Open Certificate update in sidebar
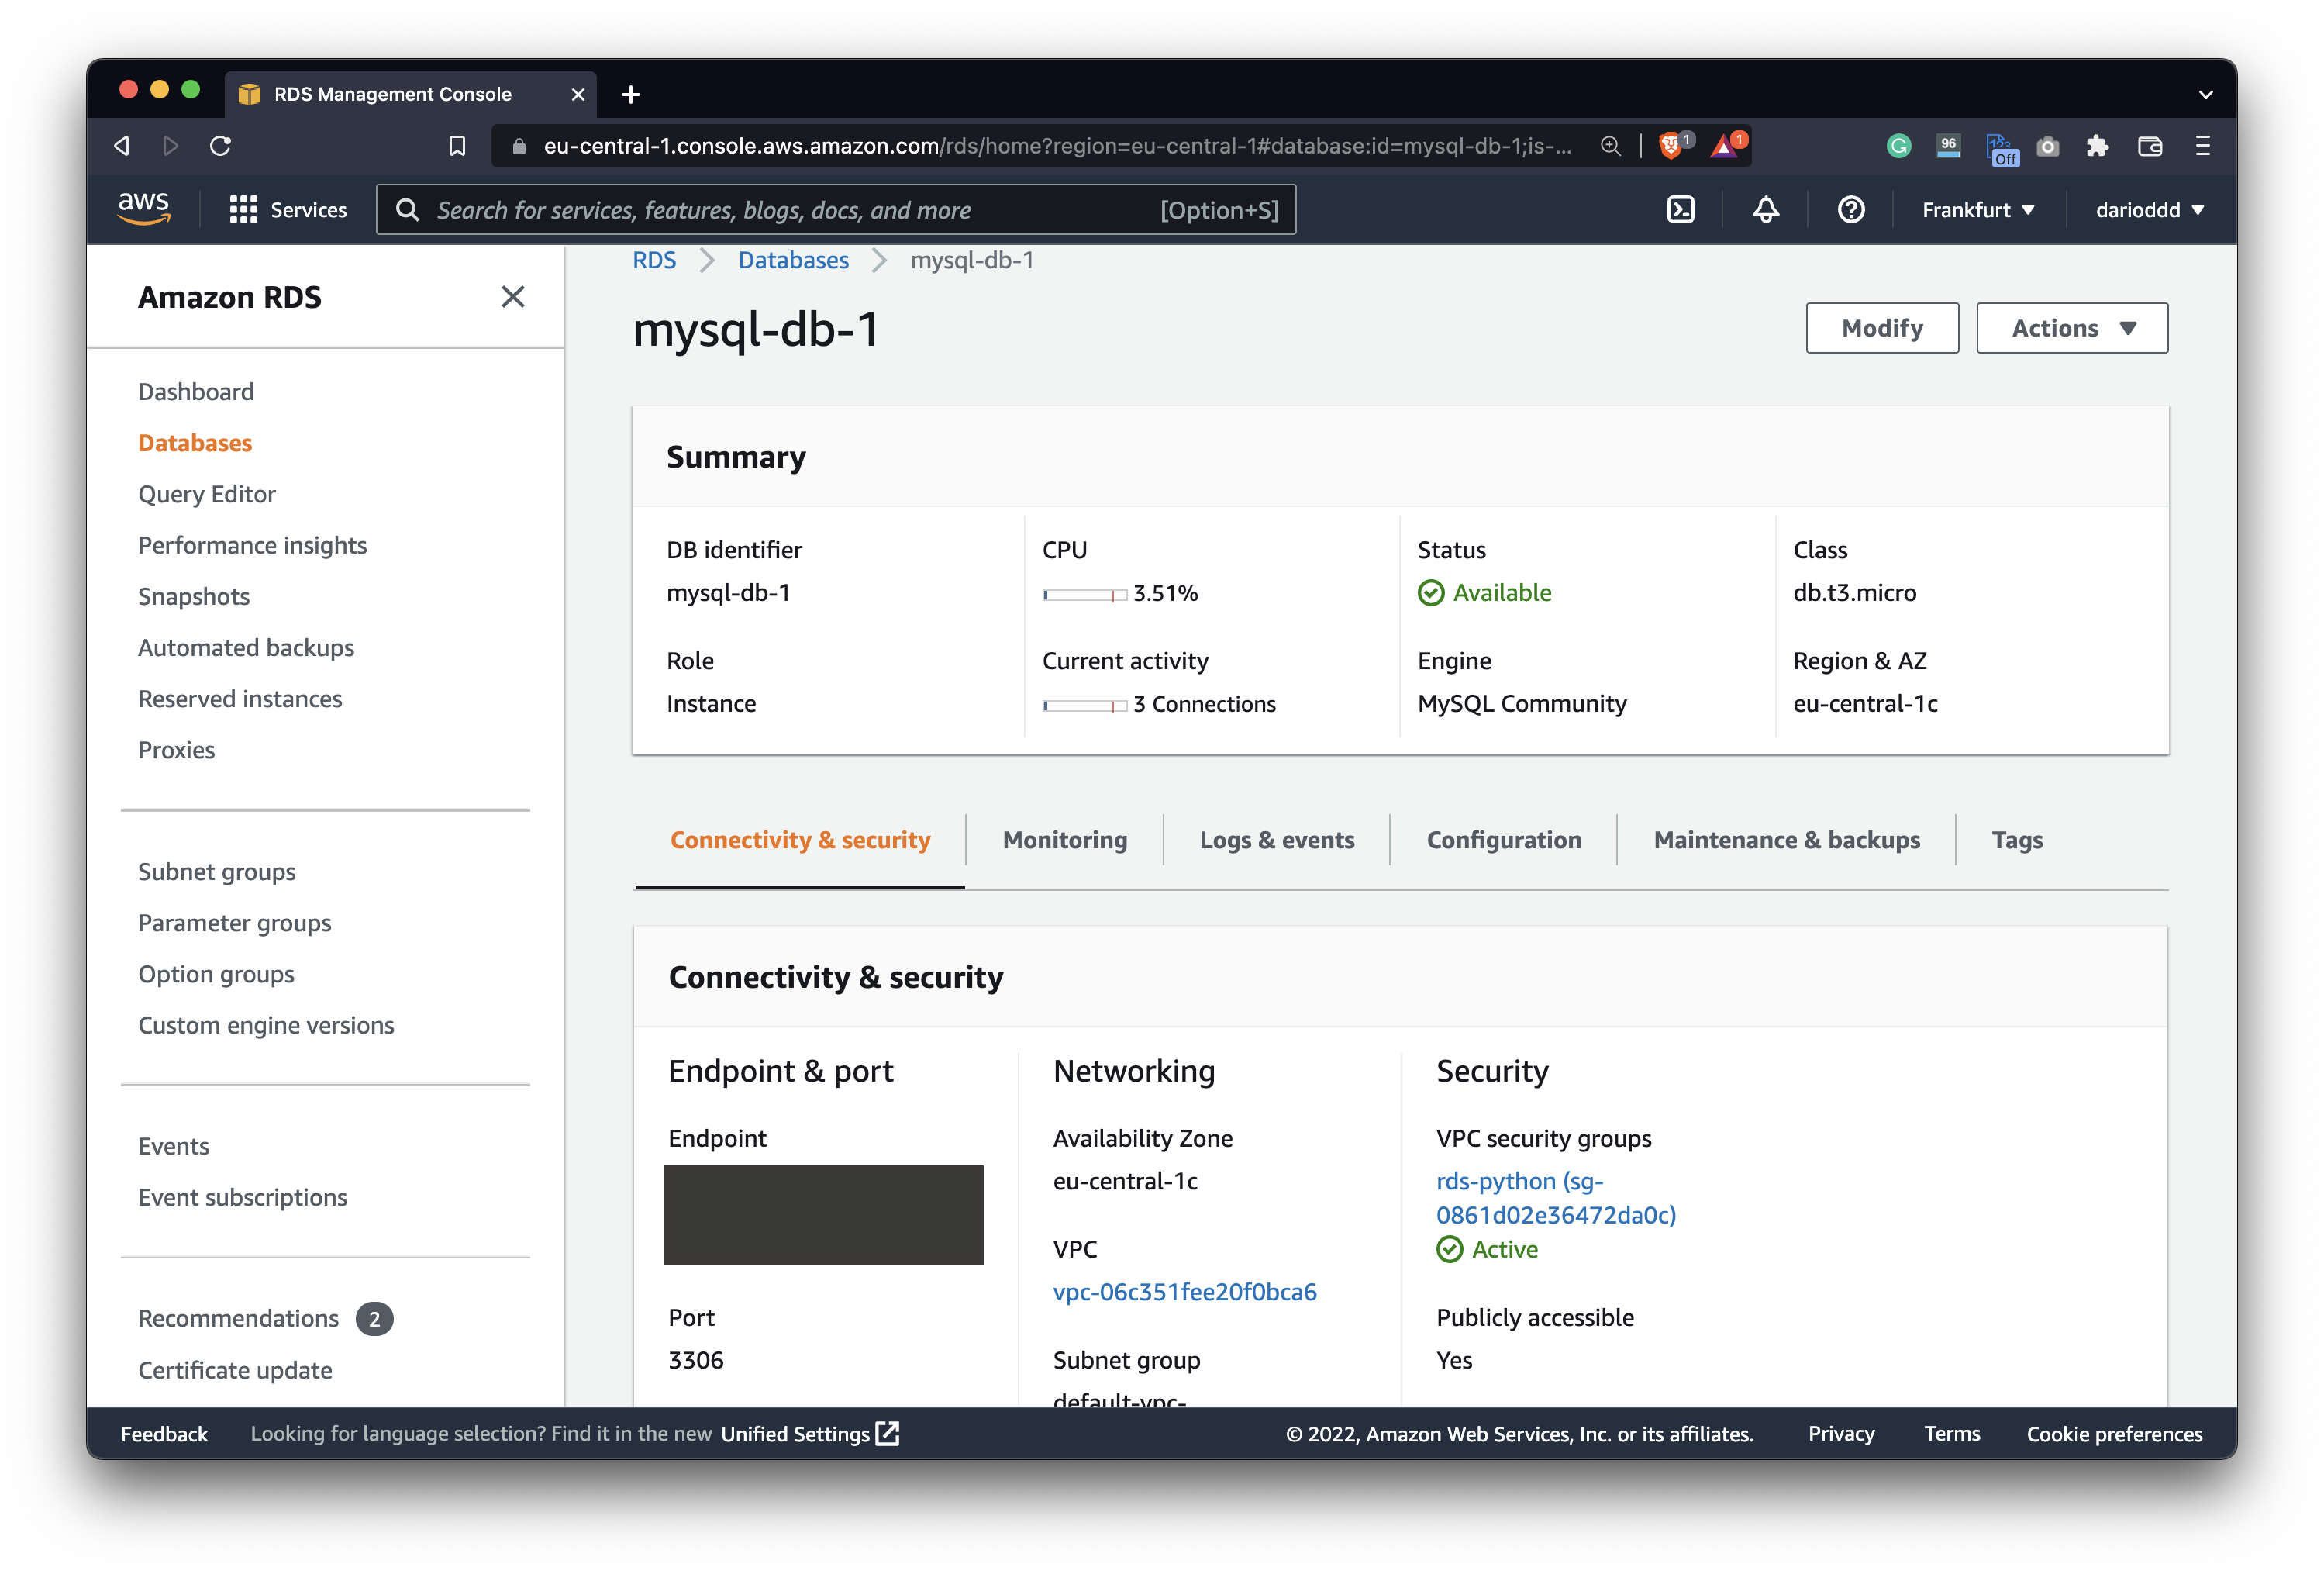Screen dimensions: 2324x1574 coord(235,1370)
